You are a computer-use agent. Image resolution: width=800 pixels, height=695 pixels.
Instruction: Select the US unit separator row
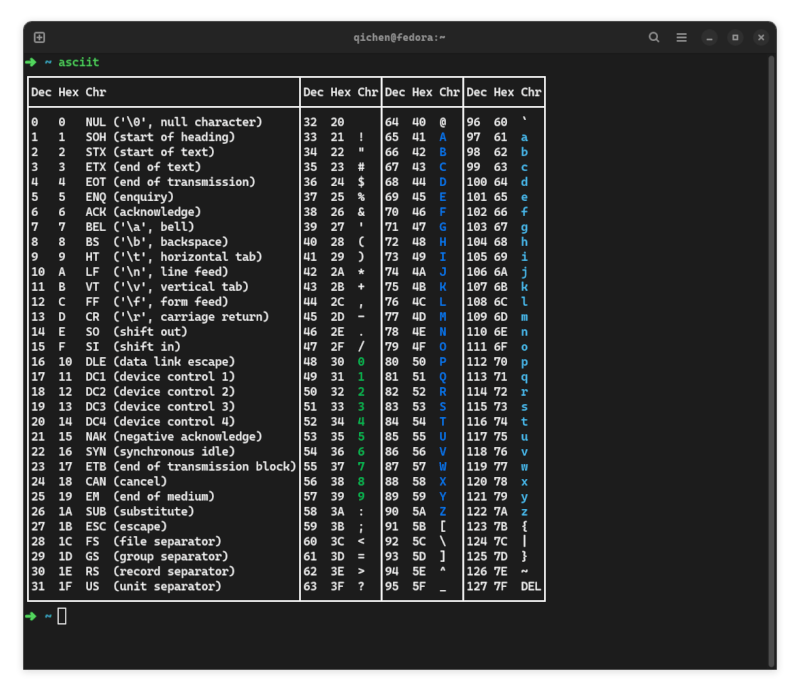pos(126,586)
